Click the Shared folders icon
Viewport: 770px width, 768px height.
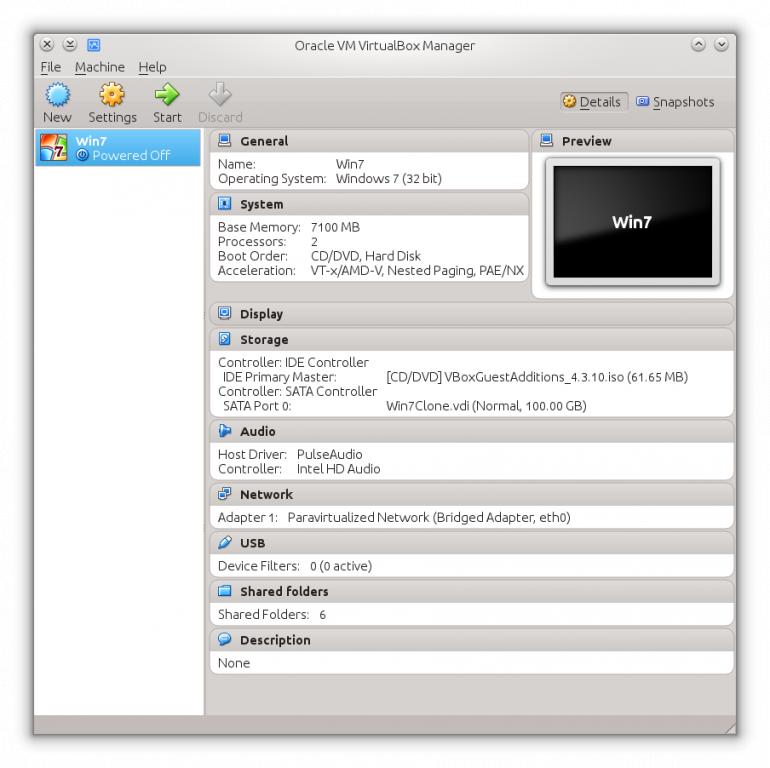point(225,592)
